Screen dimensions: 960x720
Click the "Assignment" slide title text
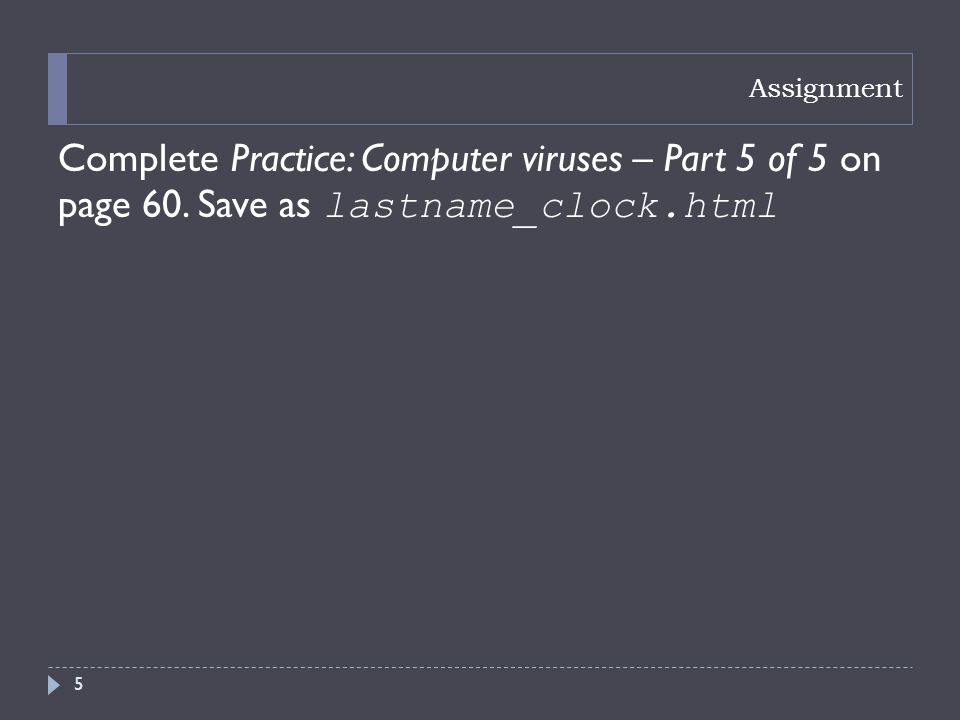point(825,89)
